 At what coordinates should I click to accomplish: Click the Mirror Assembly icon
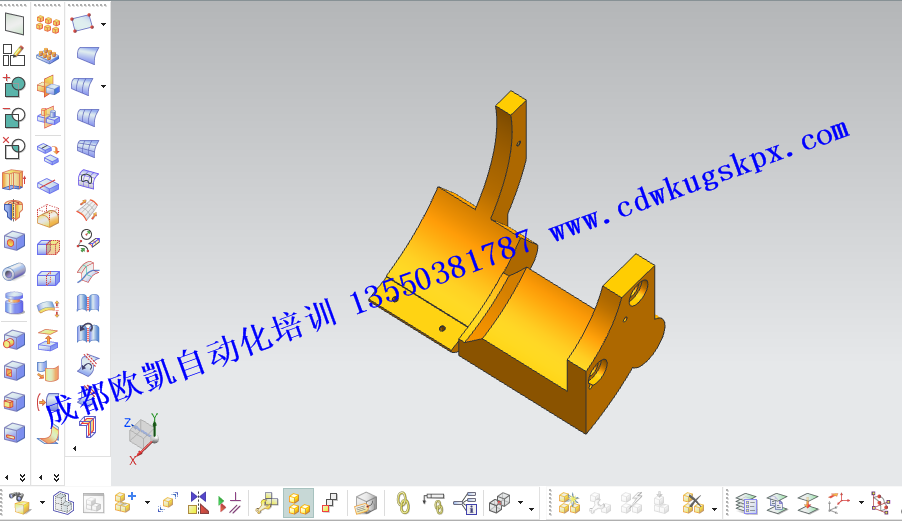coord(198,503)
